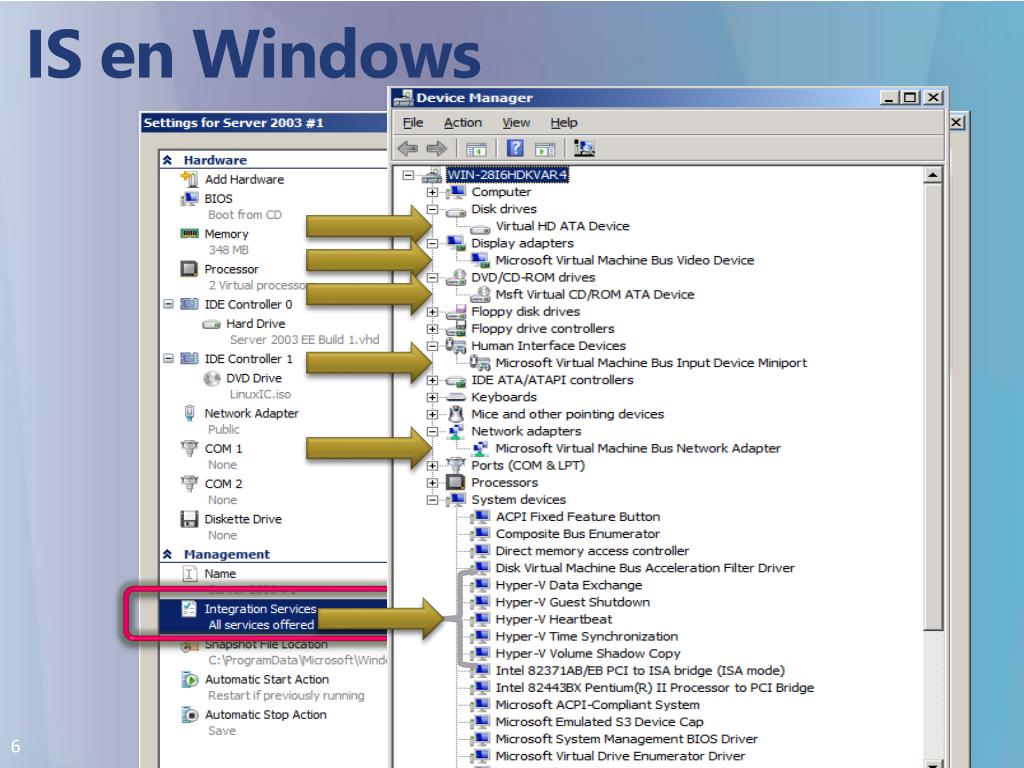
Task: Click the Automatic Start Action icon
Action: tap(189, 680)
